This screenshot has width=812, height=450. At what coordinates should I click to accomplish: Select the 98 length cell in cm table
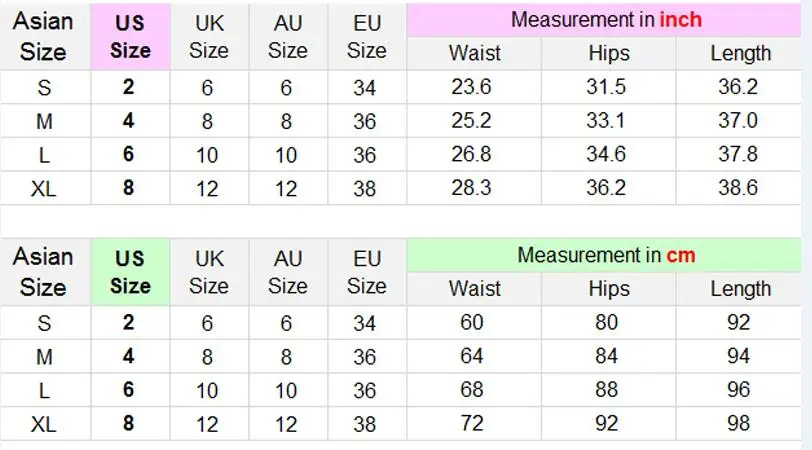[738, 424]
